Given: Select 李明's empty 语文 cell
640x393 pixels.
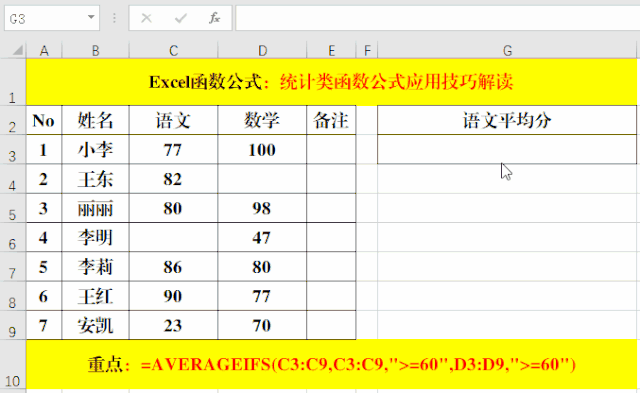Looking at the screenshot, I should (173, 238).
